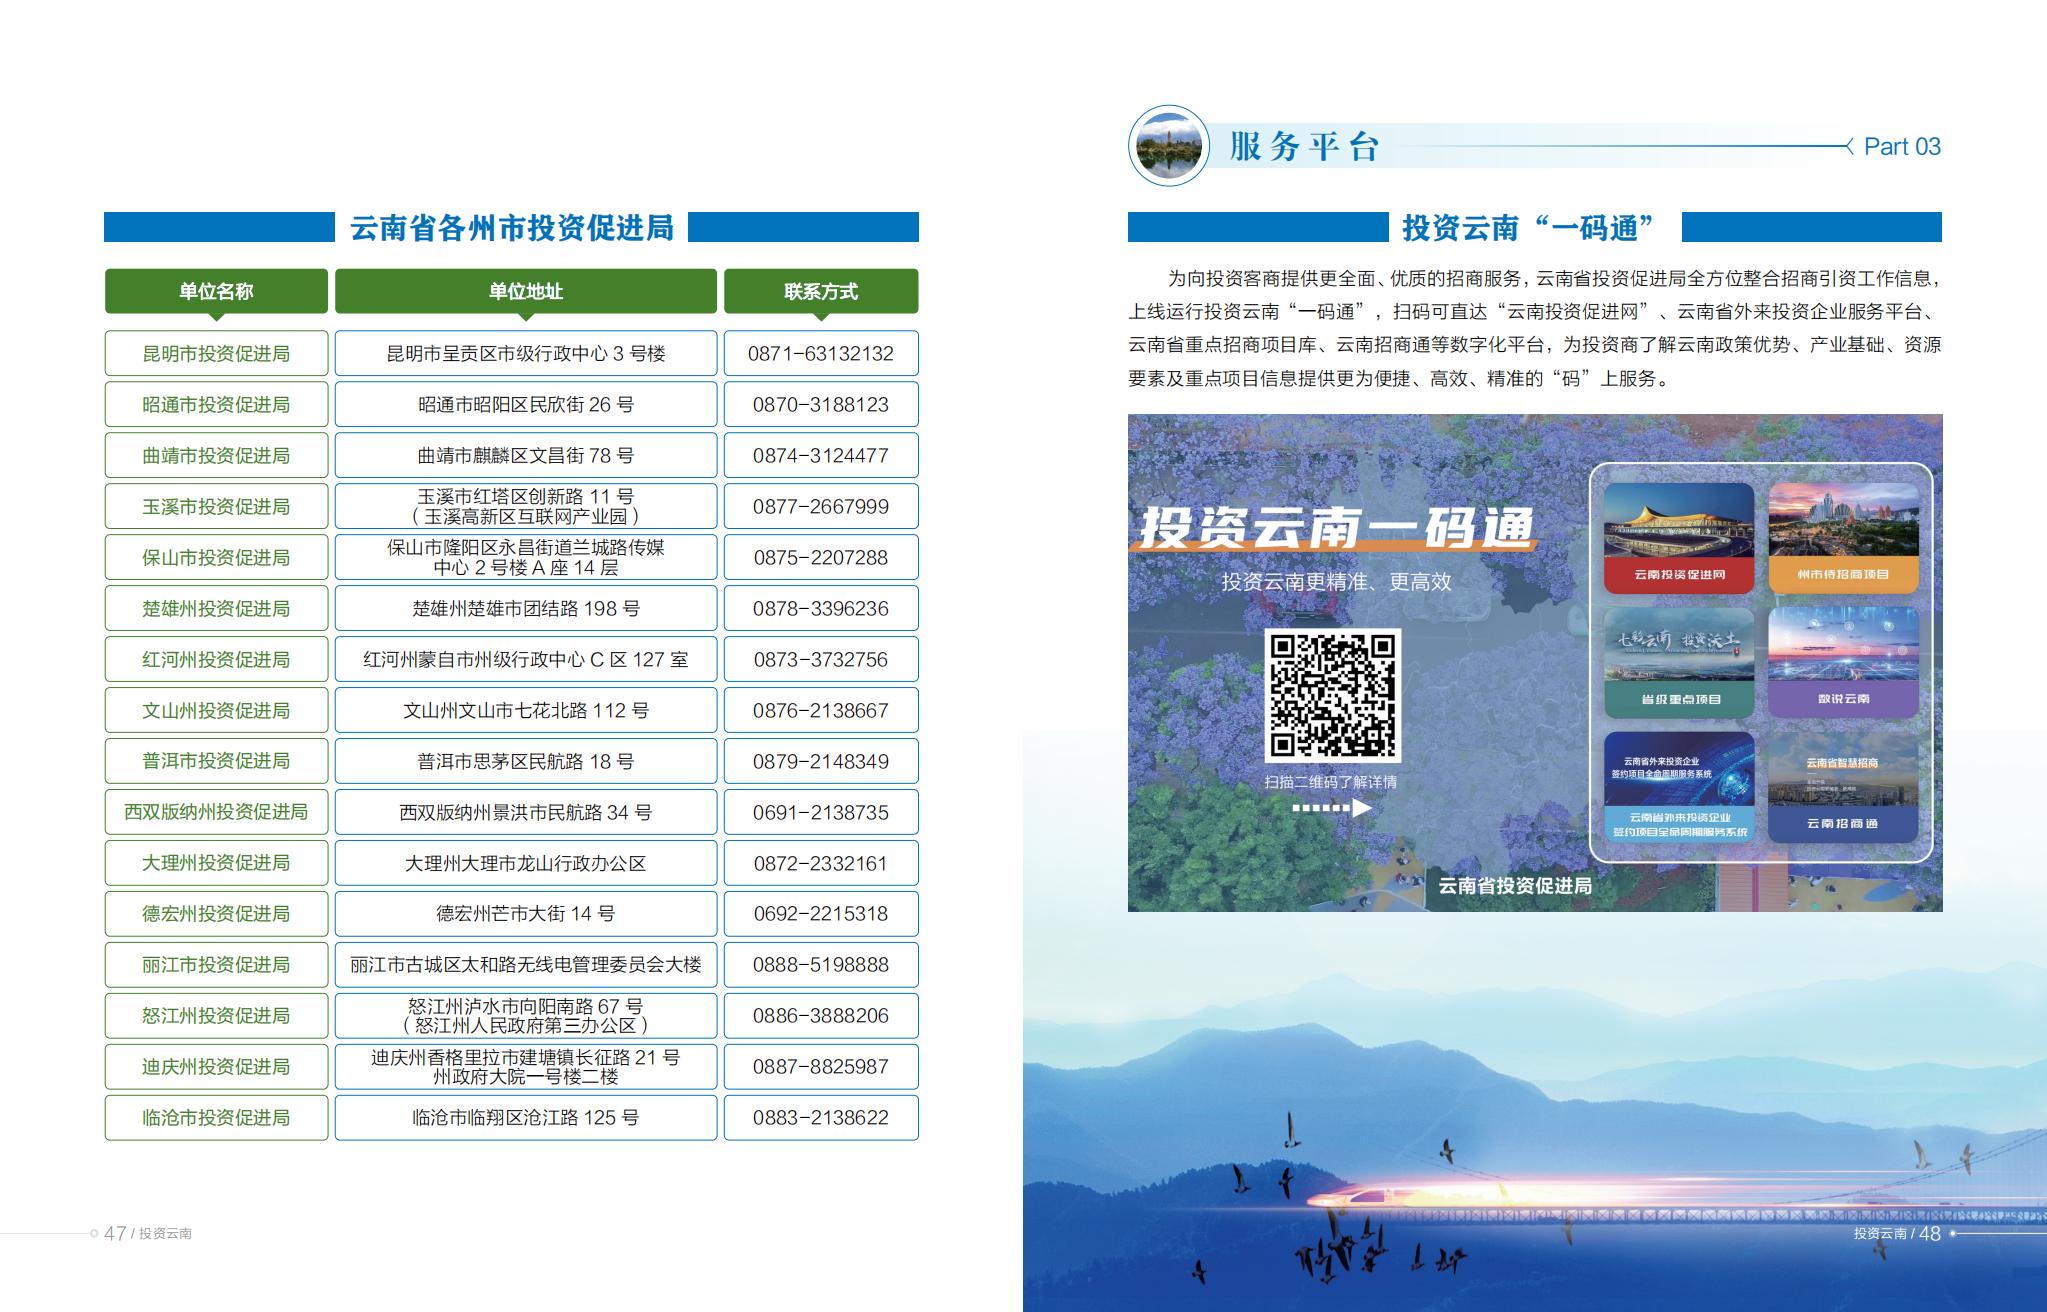Click phone number 0874-3124477
The width and height of the screenshot is (2047, 1312).
click(821, 456)
